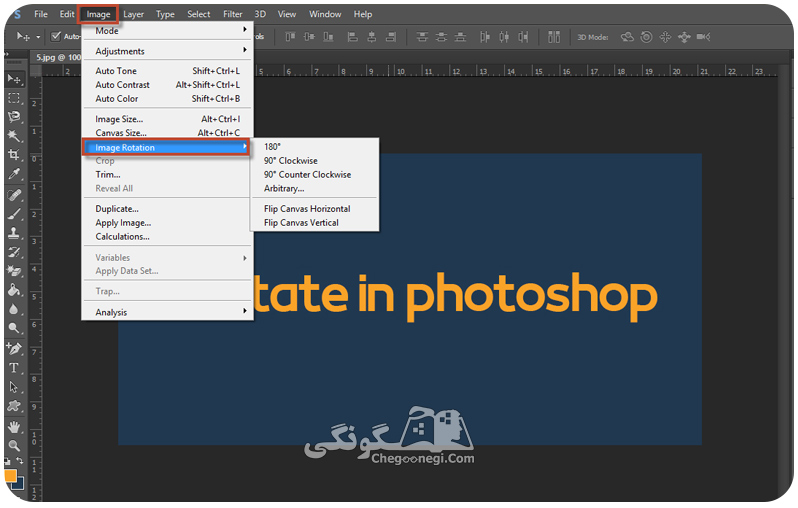The image size is (798, 508).
Task: Select the Rectangular Marquee tool
Action: [x=14, y=98]
